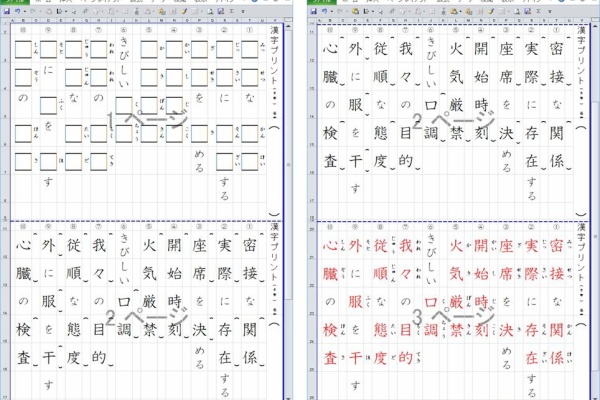600x400 pixels.
Task: Click the Redo icon in right window
Action: (x=339, y=11)
